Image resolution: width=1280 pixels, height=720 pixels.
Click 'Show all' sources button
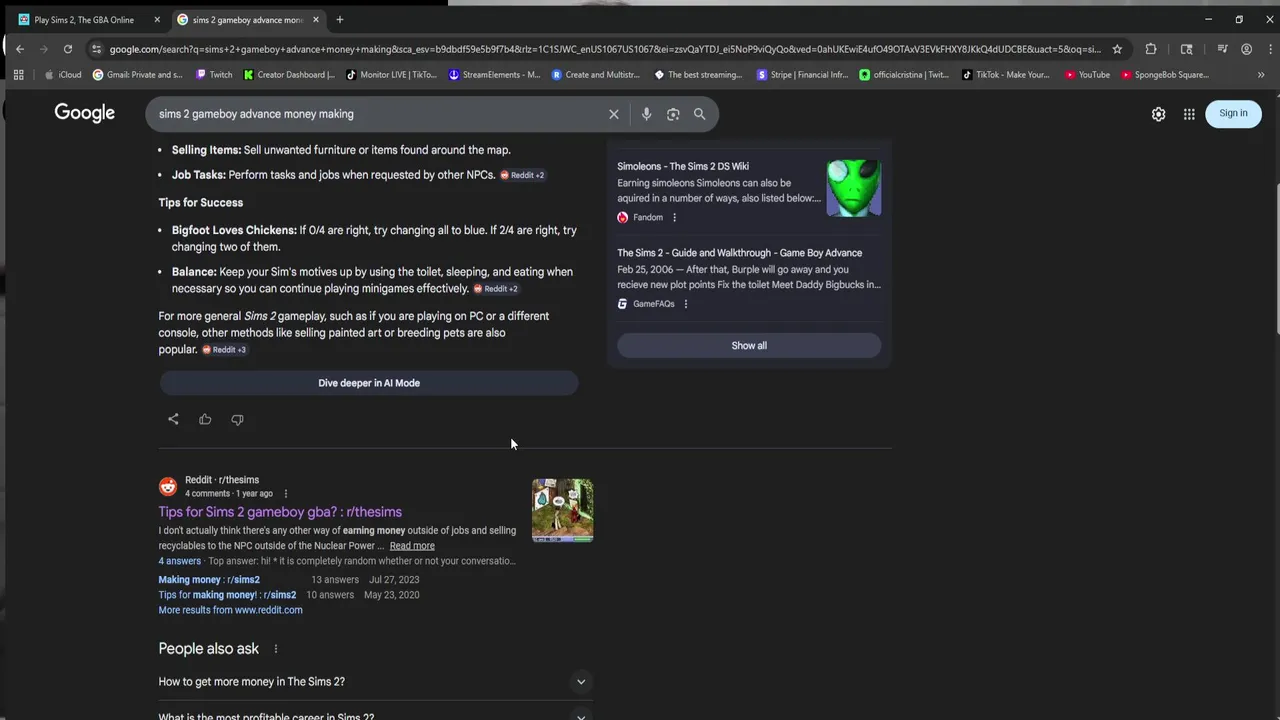point(749,345)
